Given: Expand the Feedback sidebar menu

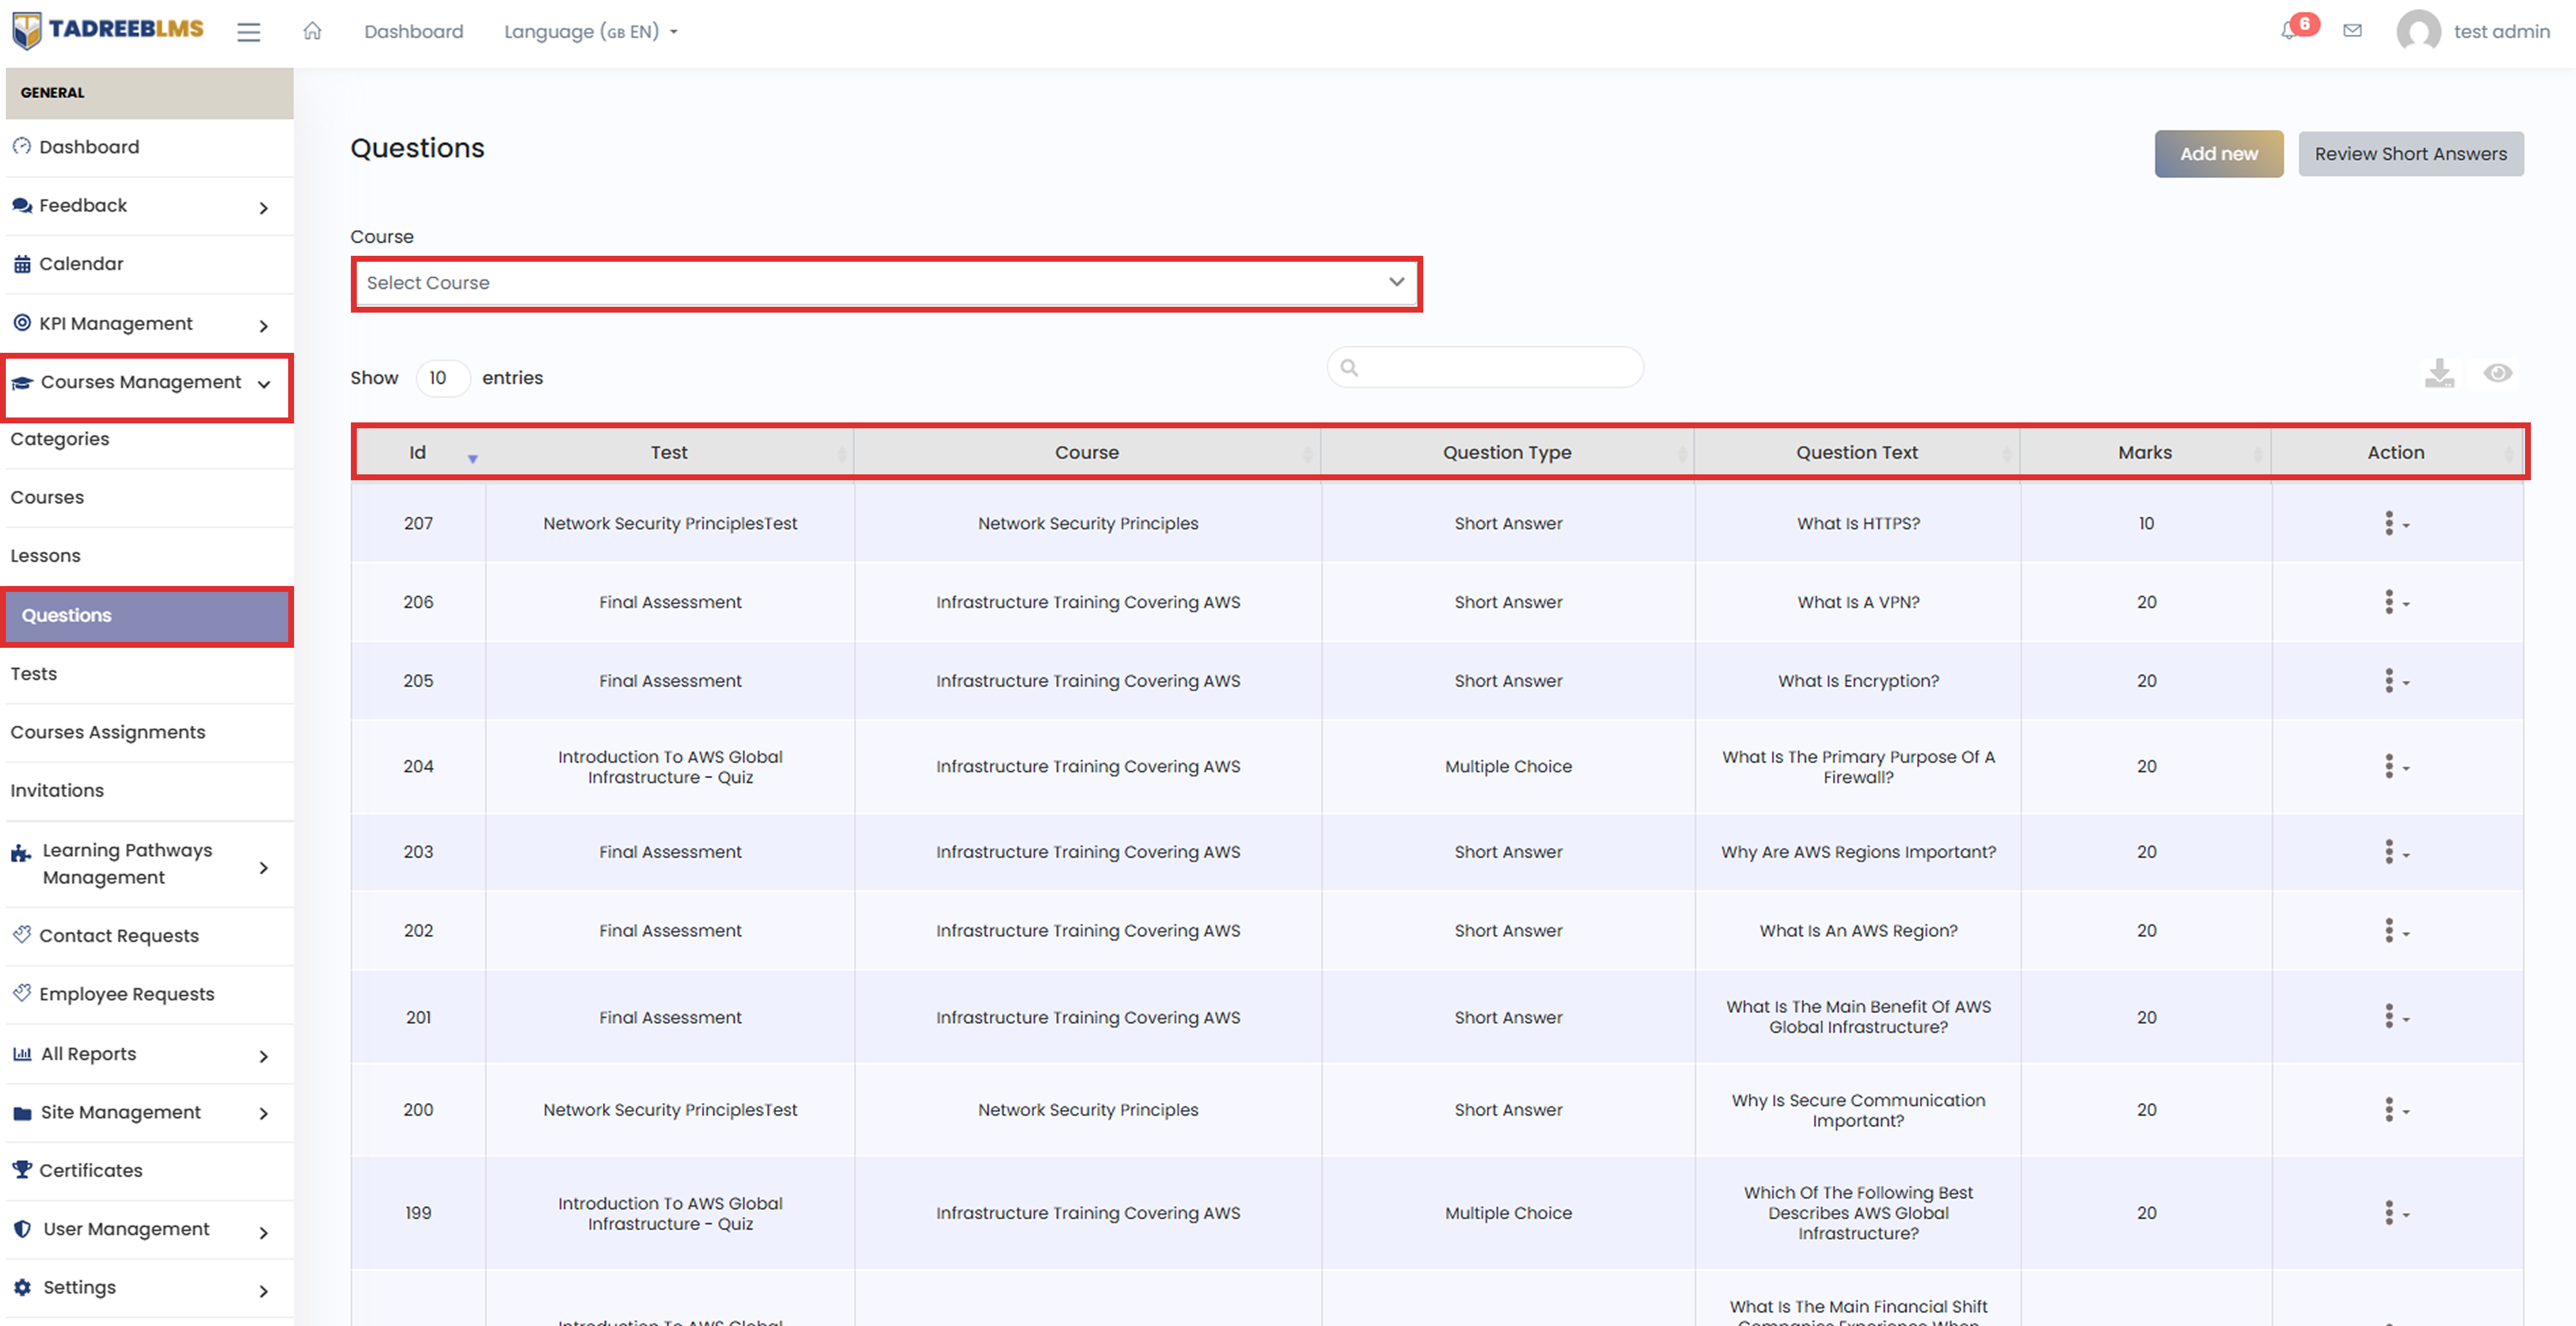Looking at the screenshot, I should 264,208.
